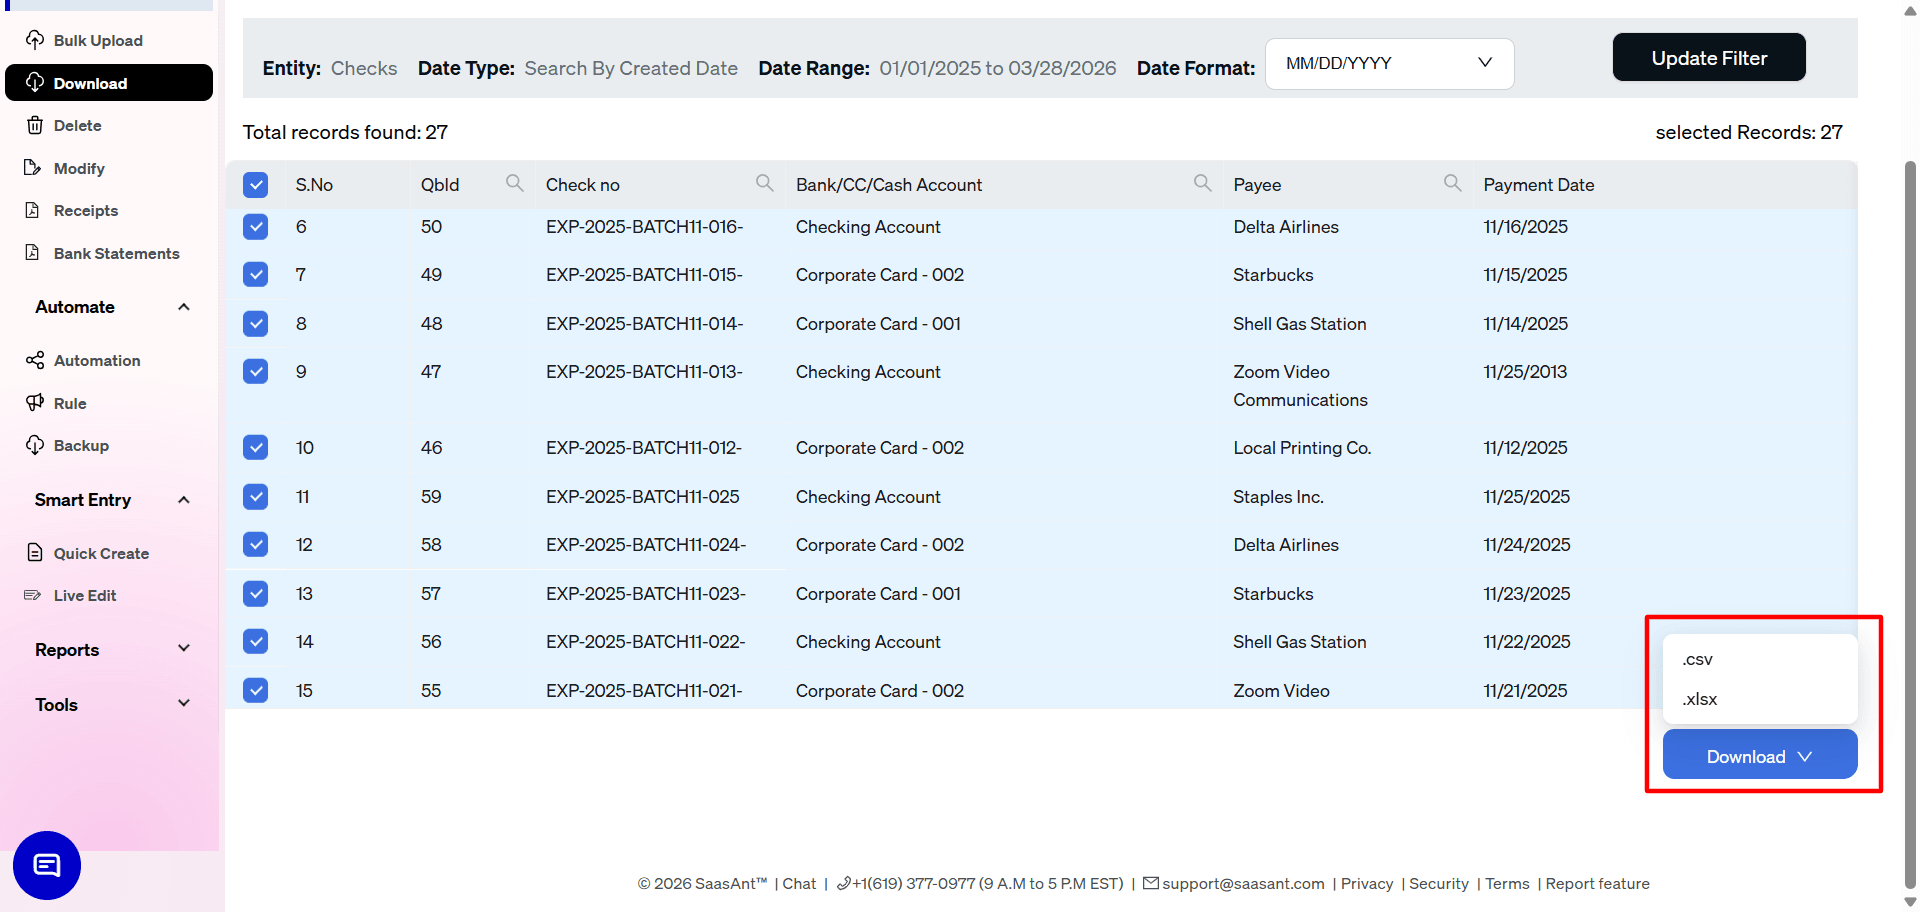Open the Backup option in the sidebar

coord(35,445)
